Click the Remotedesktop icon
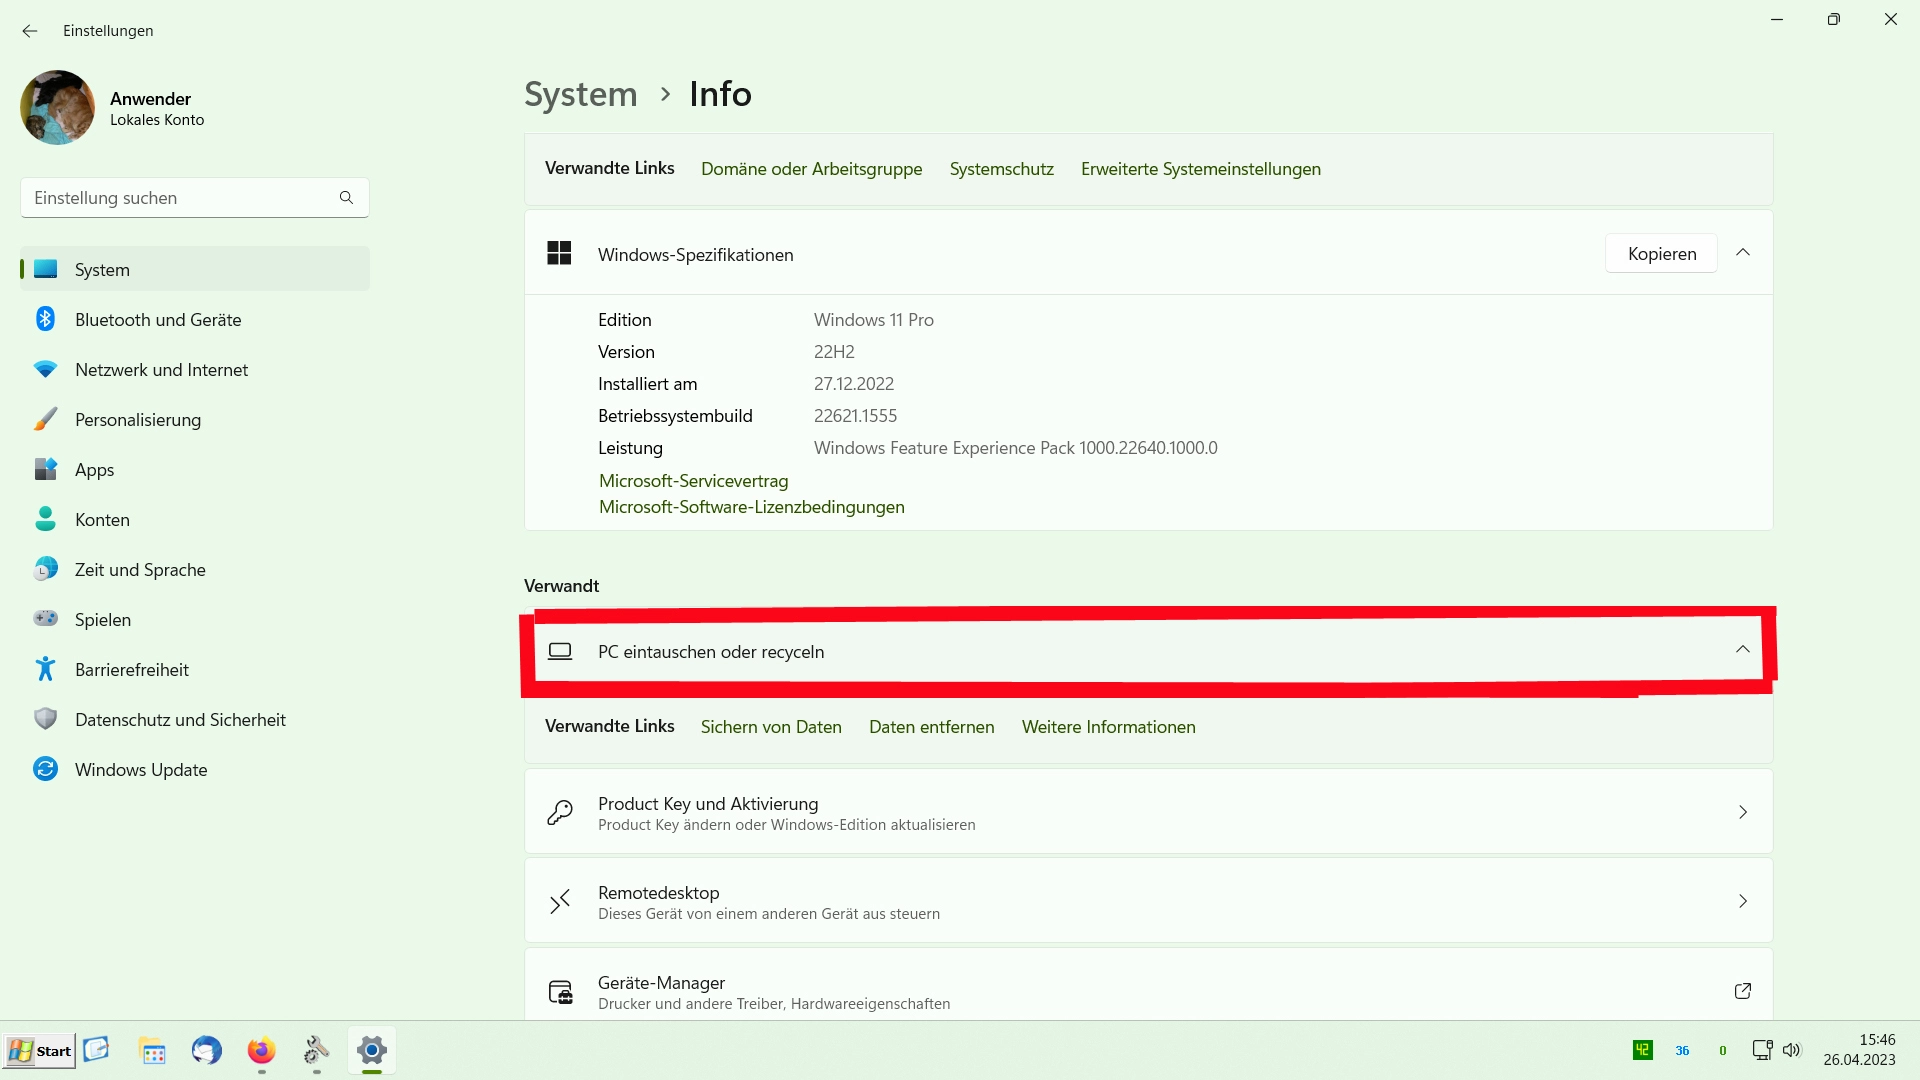Image resolution: width=1920 pixels, height=1080 pixels. coord(560,901)
